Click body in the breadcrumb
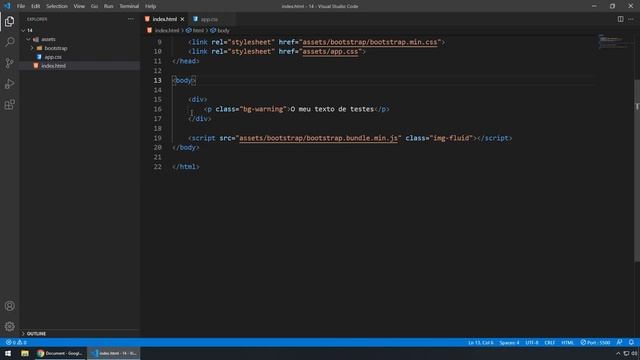This screenshot has height=360, width=640. (x=223, y=31)
